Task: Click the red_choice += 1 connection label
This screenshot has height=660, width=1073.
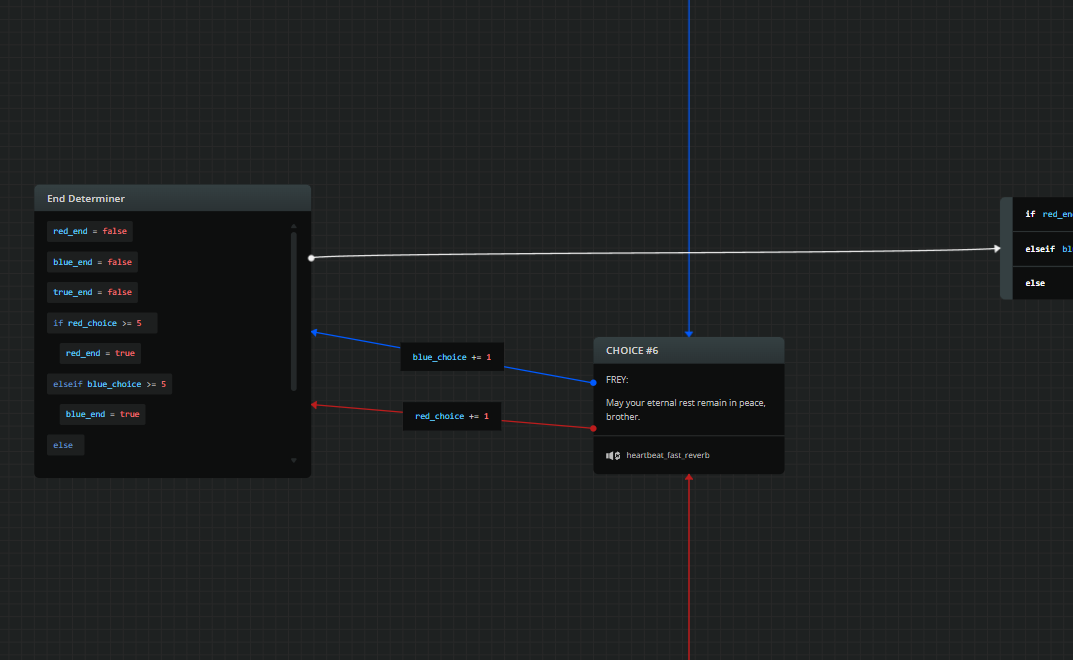Action: tap(452, 416)
